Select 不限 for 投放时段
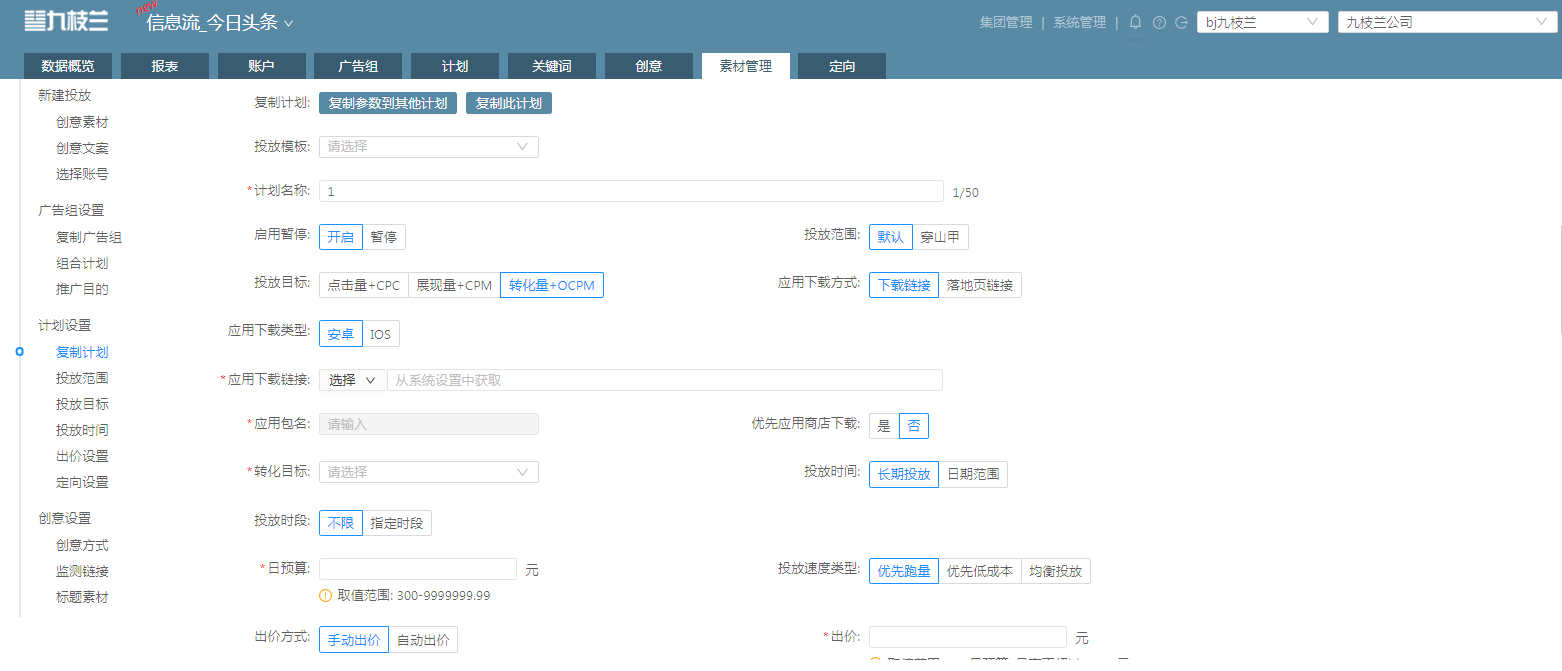 pos(341,523)
